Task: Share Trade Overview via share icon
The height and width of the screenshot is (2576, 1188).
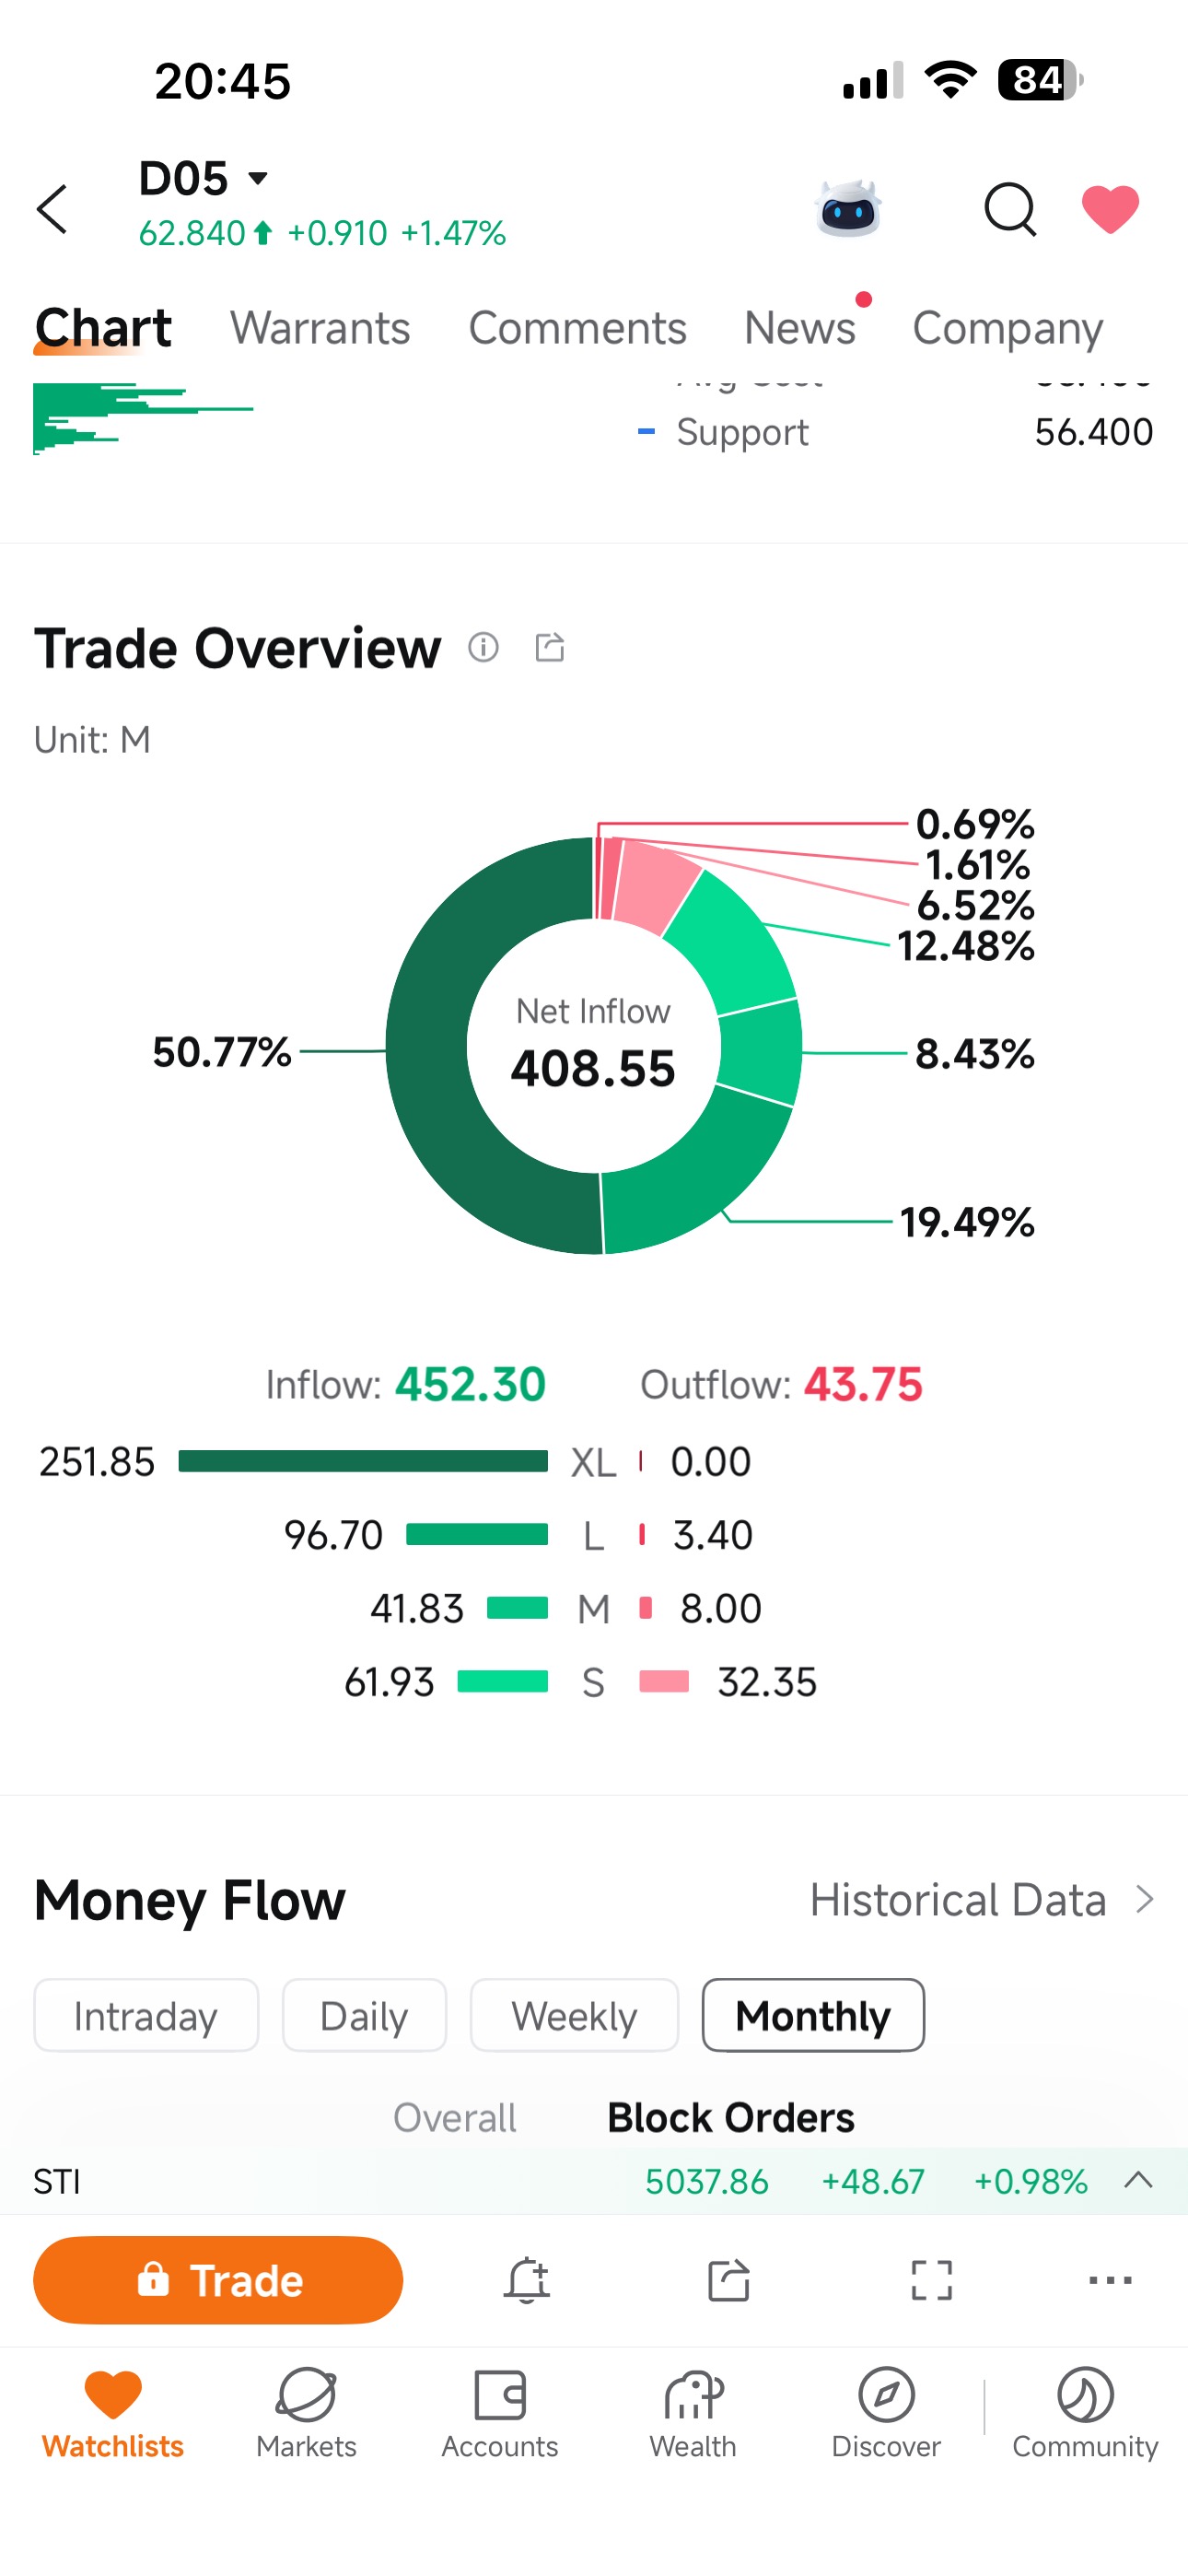Action: [x=550, y=648]
